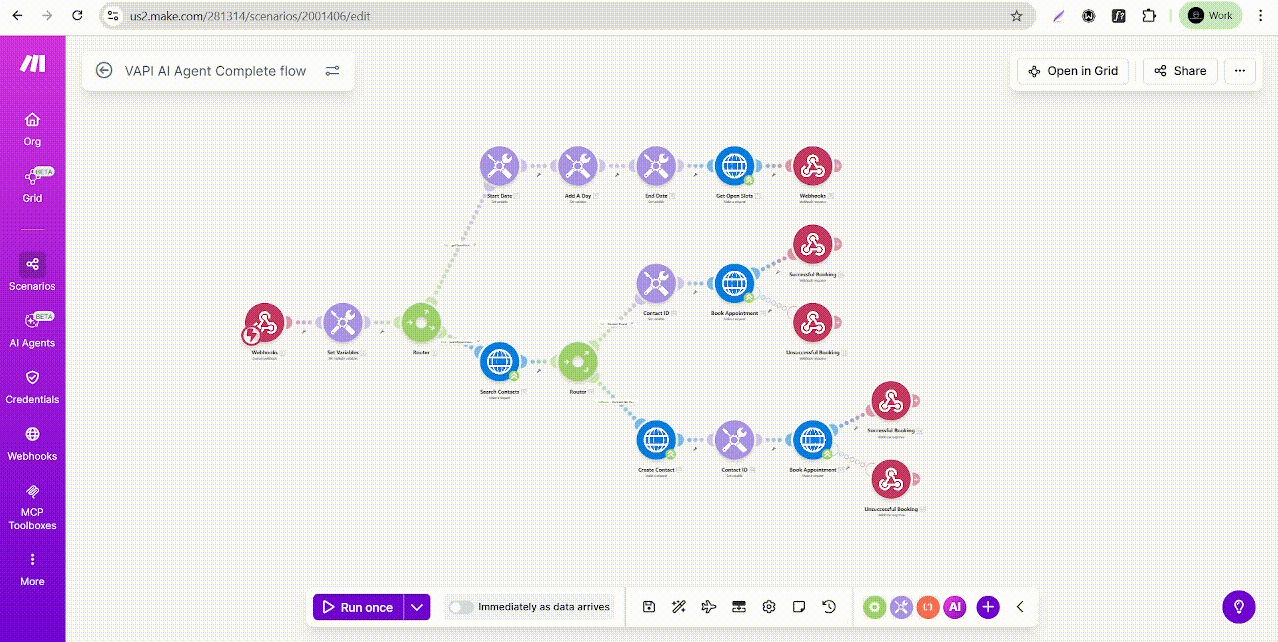Click the scenario title VAPI AI Agent Complete flow
Screen dimensions: 1278x642
coord(215,71)
